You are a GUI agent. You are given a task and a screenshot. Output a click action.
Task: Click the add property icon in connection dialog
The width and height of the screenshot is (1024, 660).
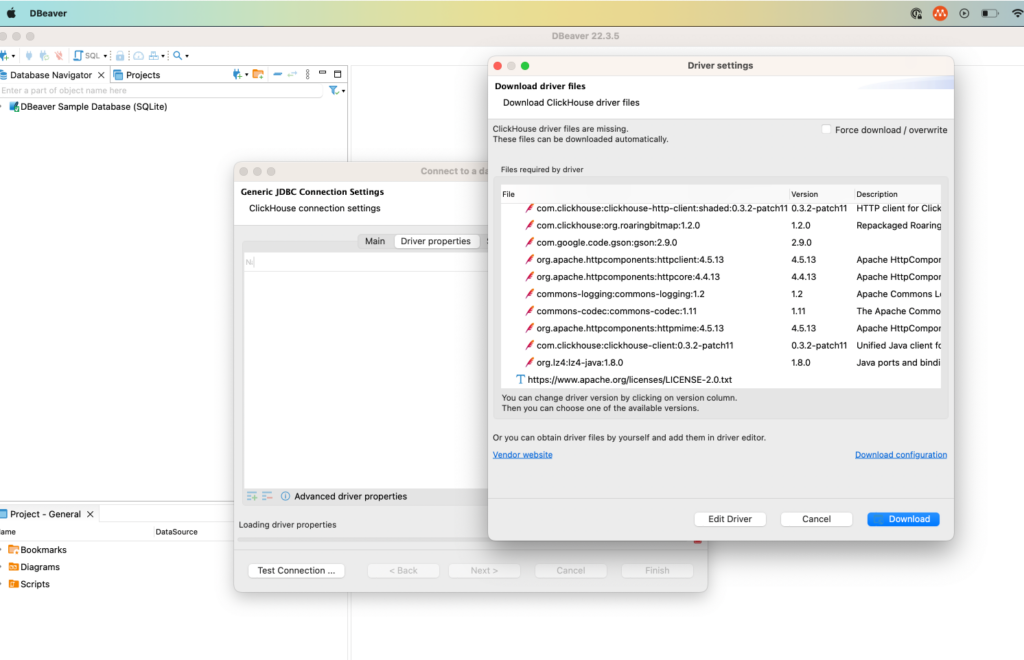click(252, 497)
